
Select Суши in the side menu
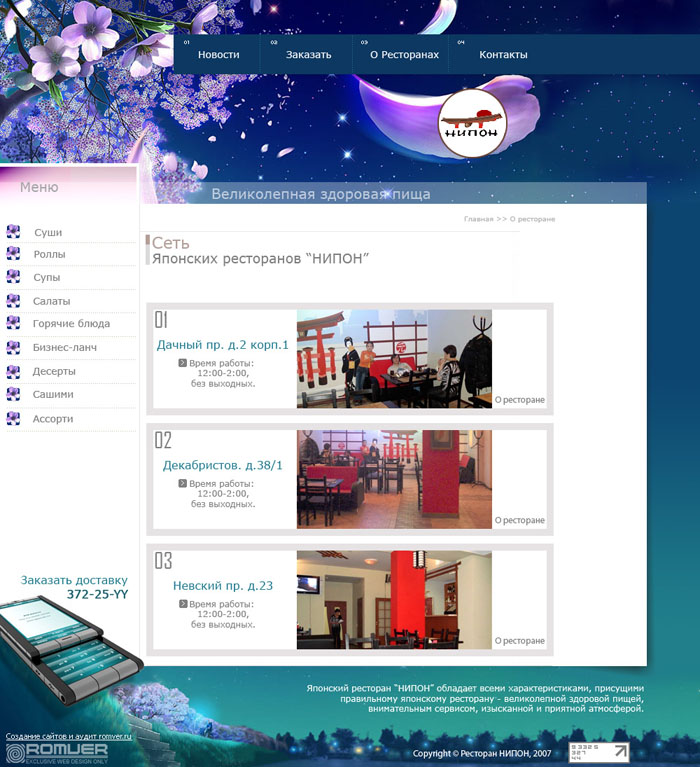coord(48,232)
